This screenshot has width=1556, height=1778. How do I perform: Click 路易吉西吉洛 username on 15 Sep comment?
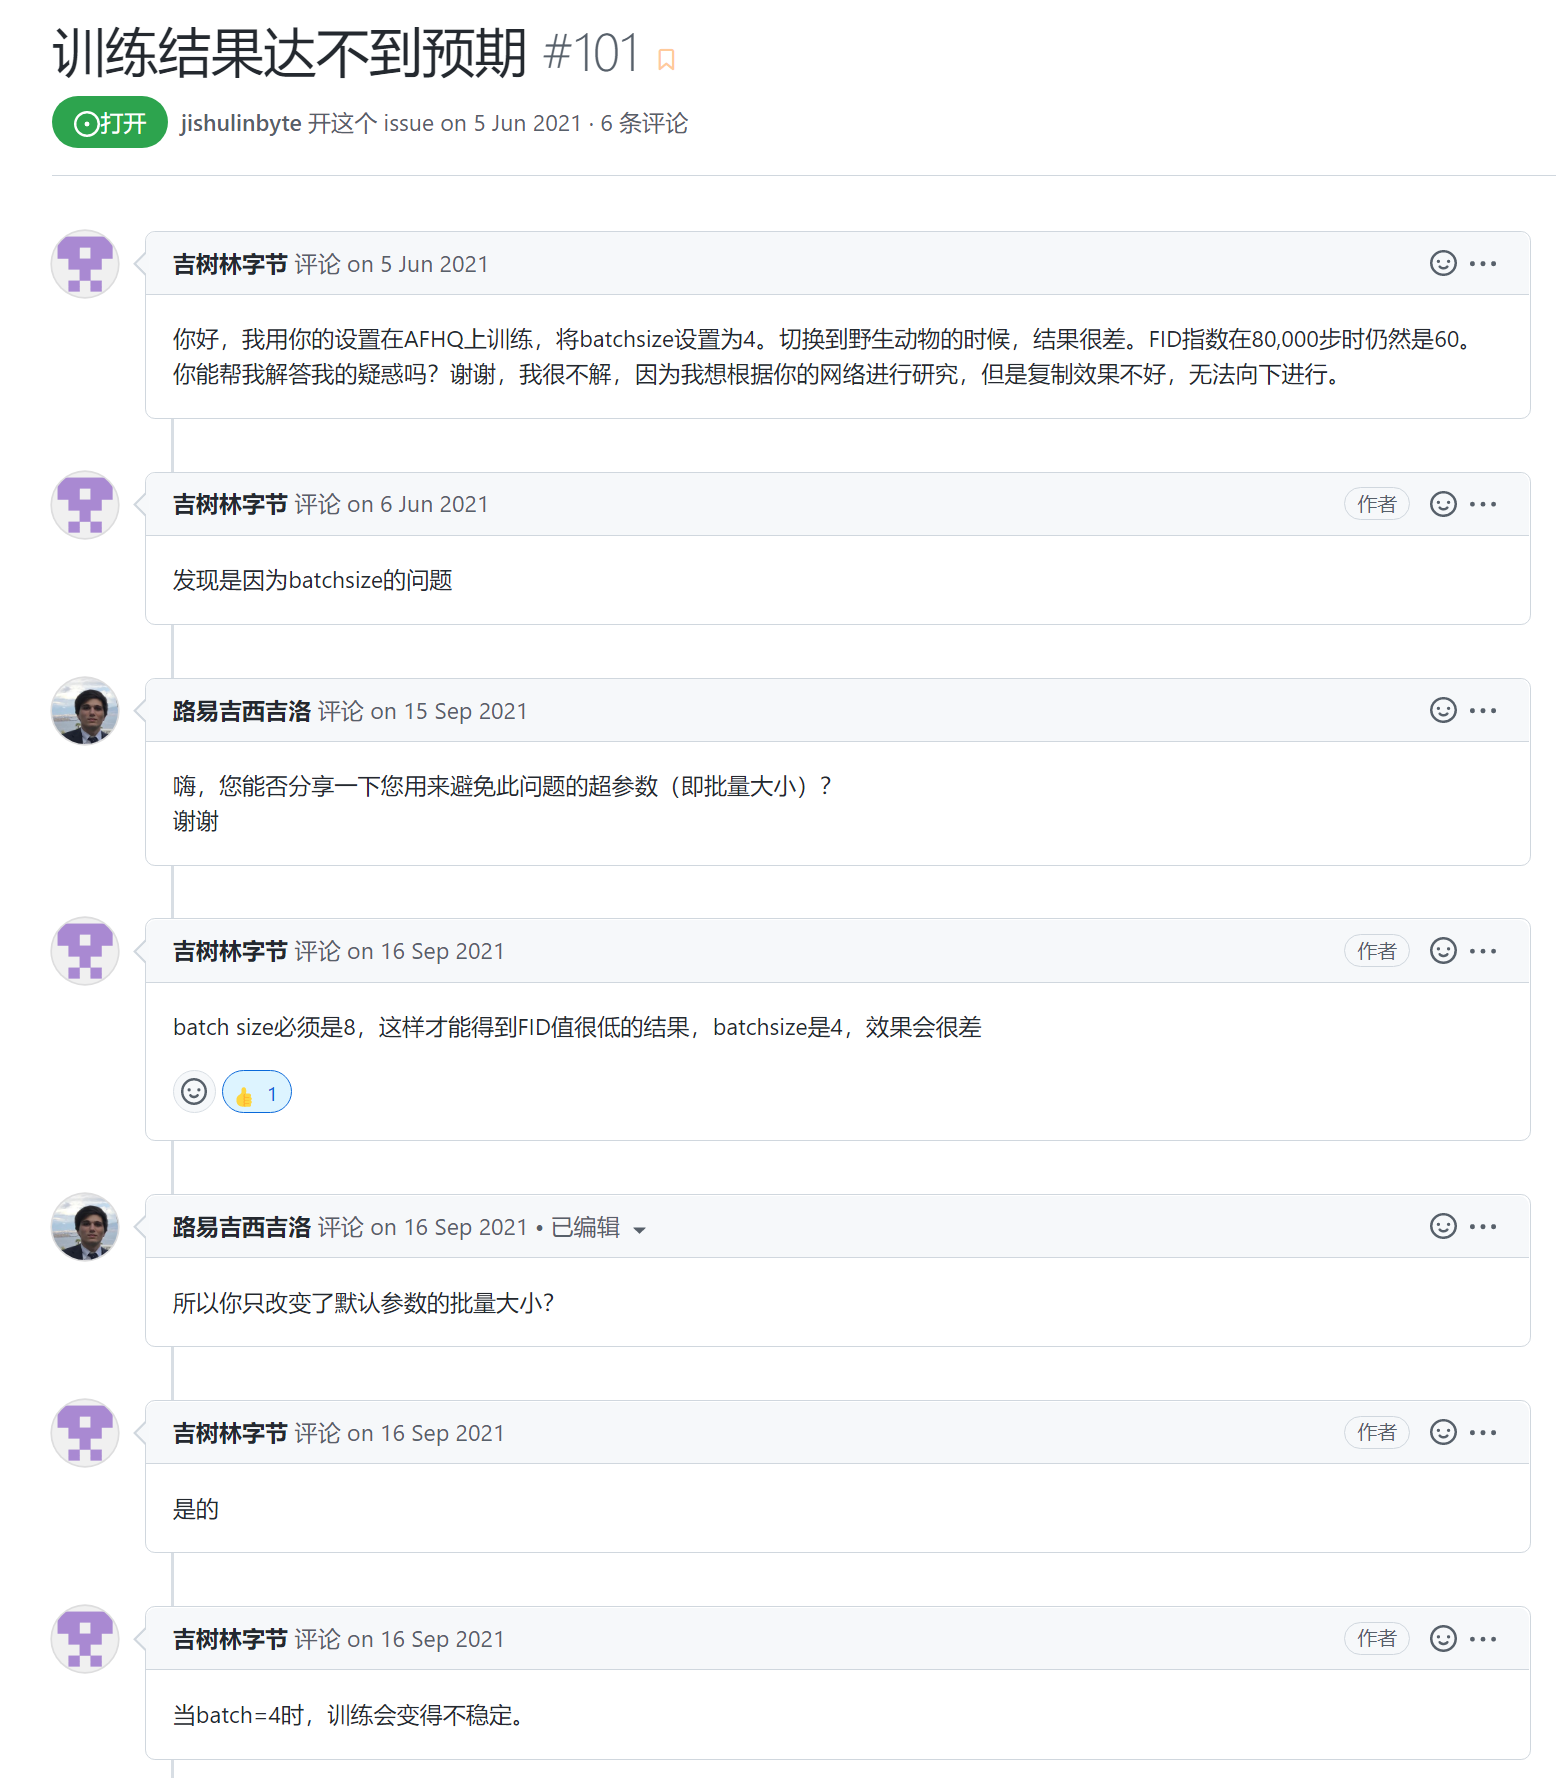pyautogui.click(x=242, y=711)
